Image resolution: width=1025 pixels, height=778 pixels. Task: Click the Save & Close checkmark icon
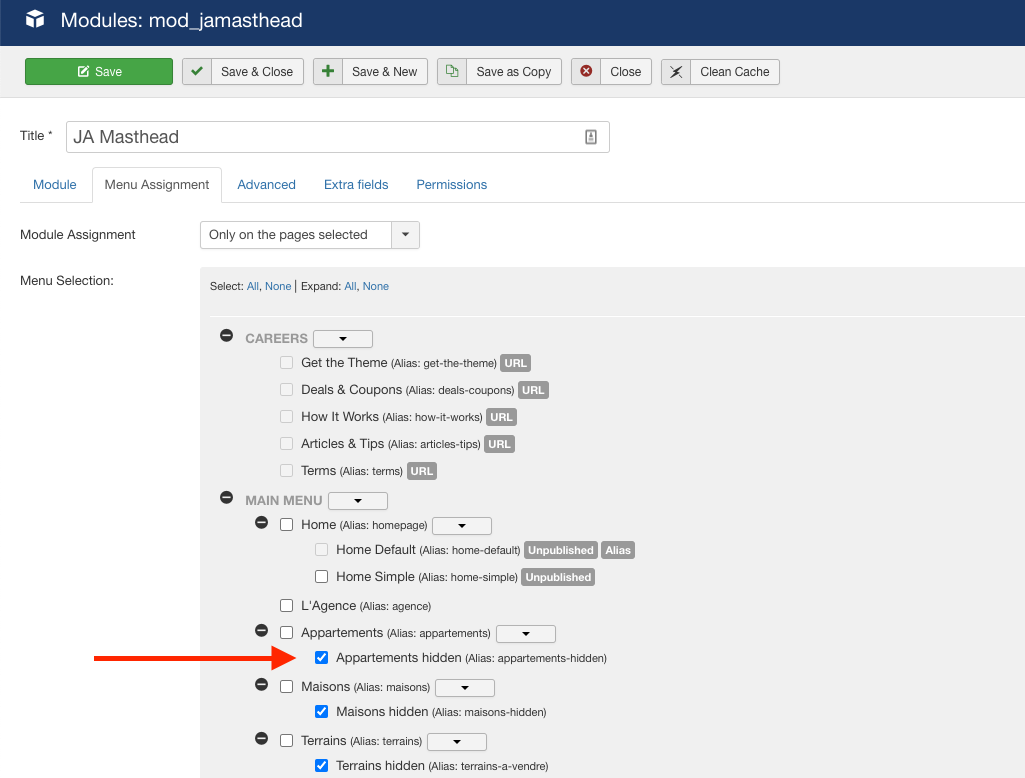197,72
